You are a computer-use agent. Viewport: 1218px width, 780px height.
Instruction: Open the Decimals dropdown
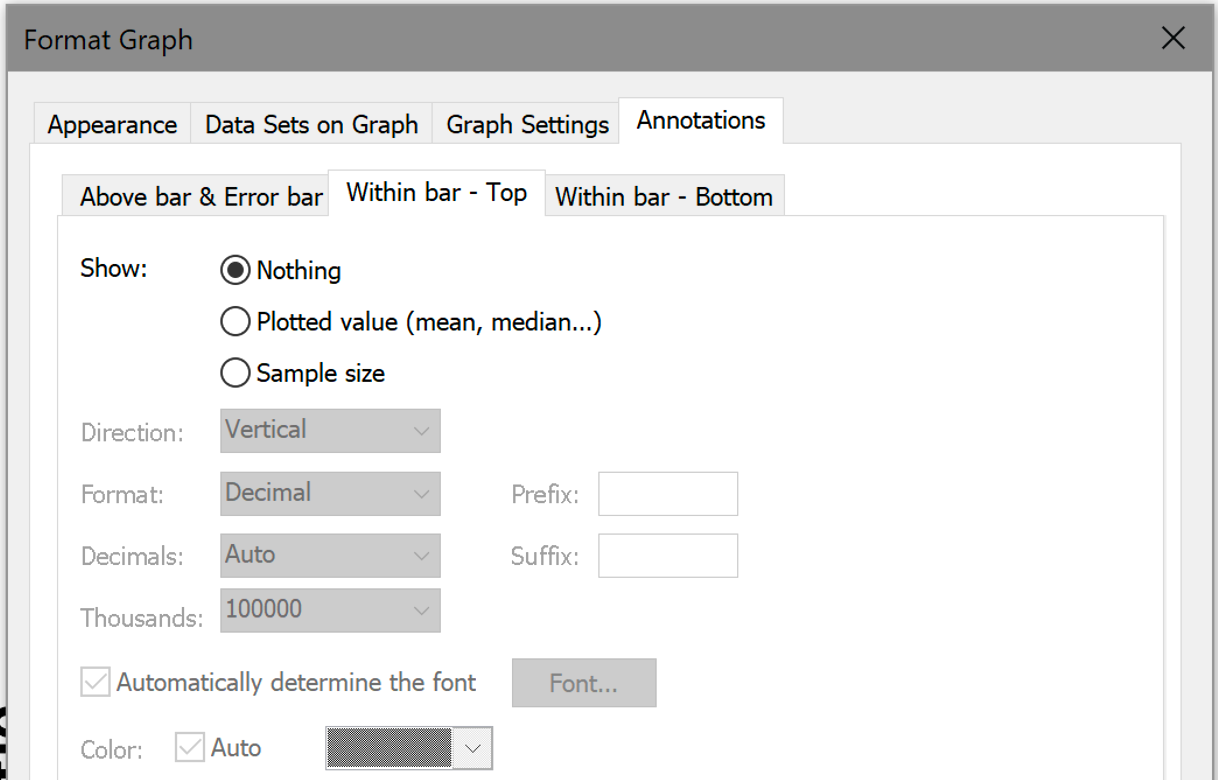tap(330, 555)
